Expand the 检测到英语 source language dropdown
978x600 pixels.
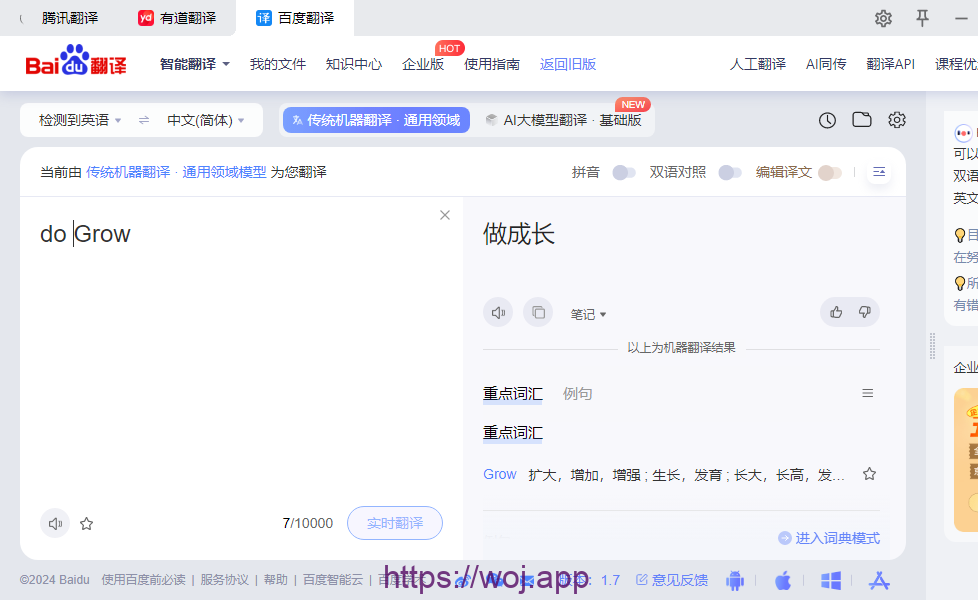click(80, 120)
